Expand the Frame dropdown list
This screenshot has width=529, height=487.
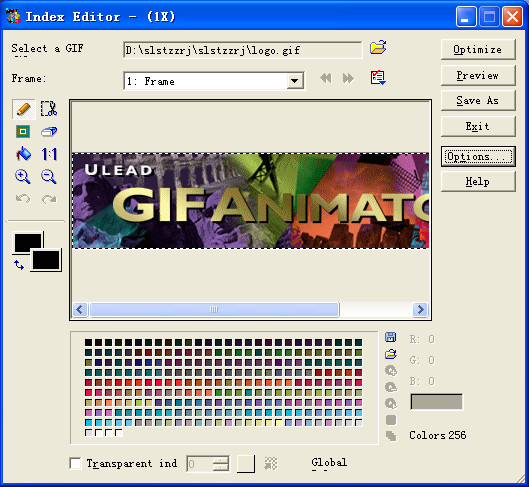coord(295,81)
